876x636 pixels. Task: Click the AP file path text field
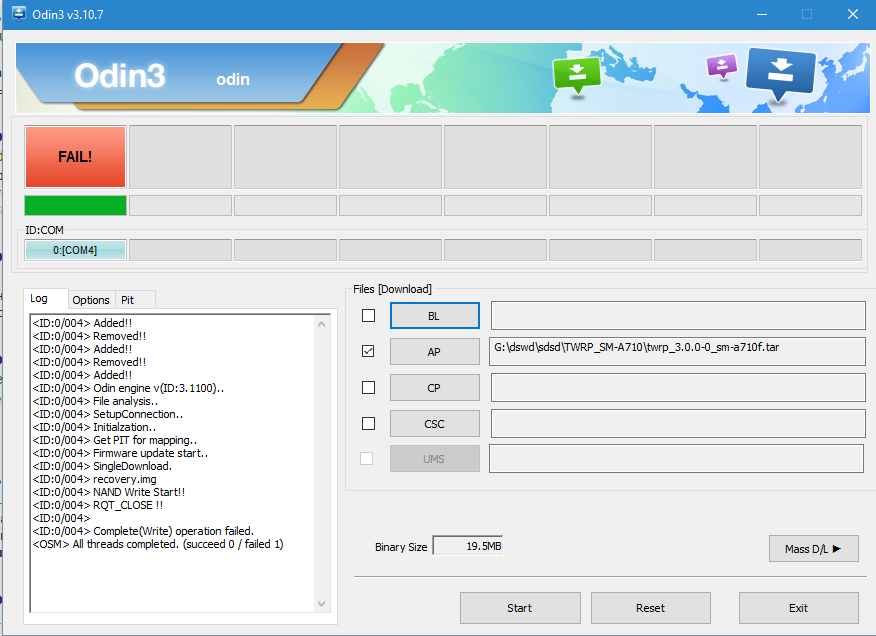pos(677,351)
